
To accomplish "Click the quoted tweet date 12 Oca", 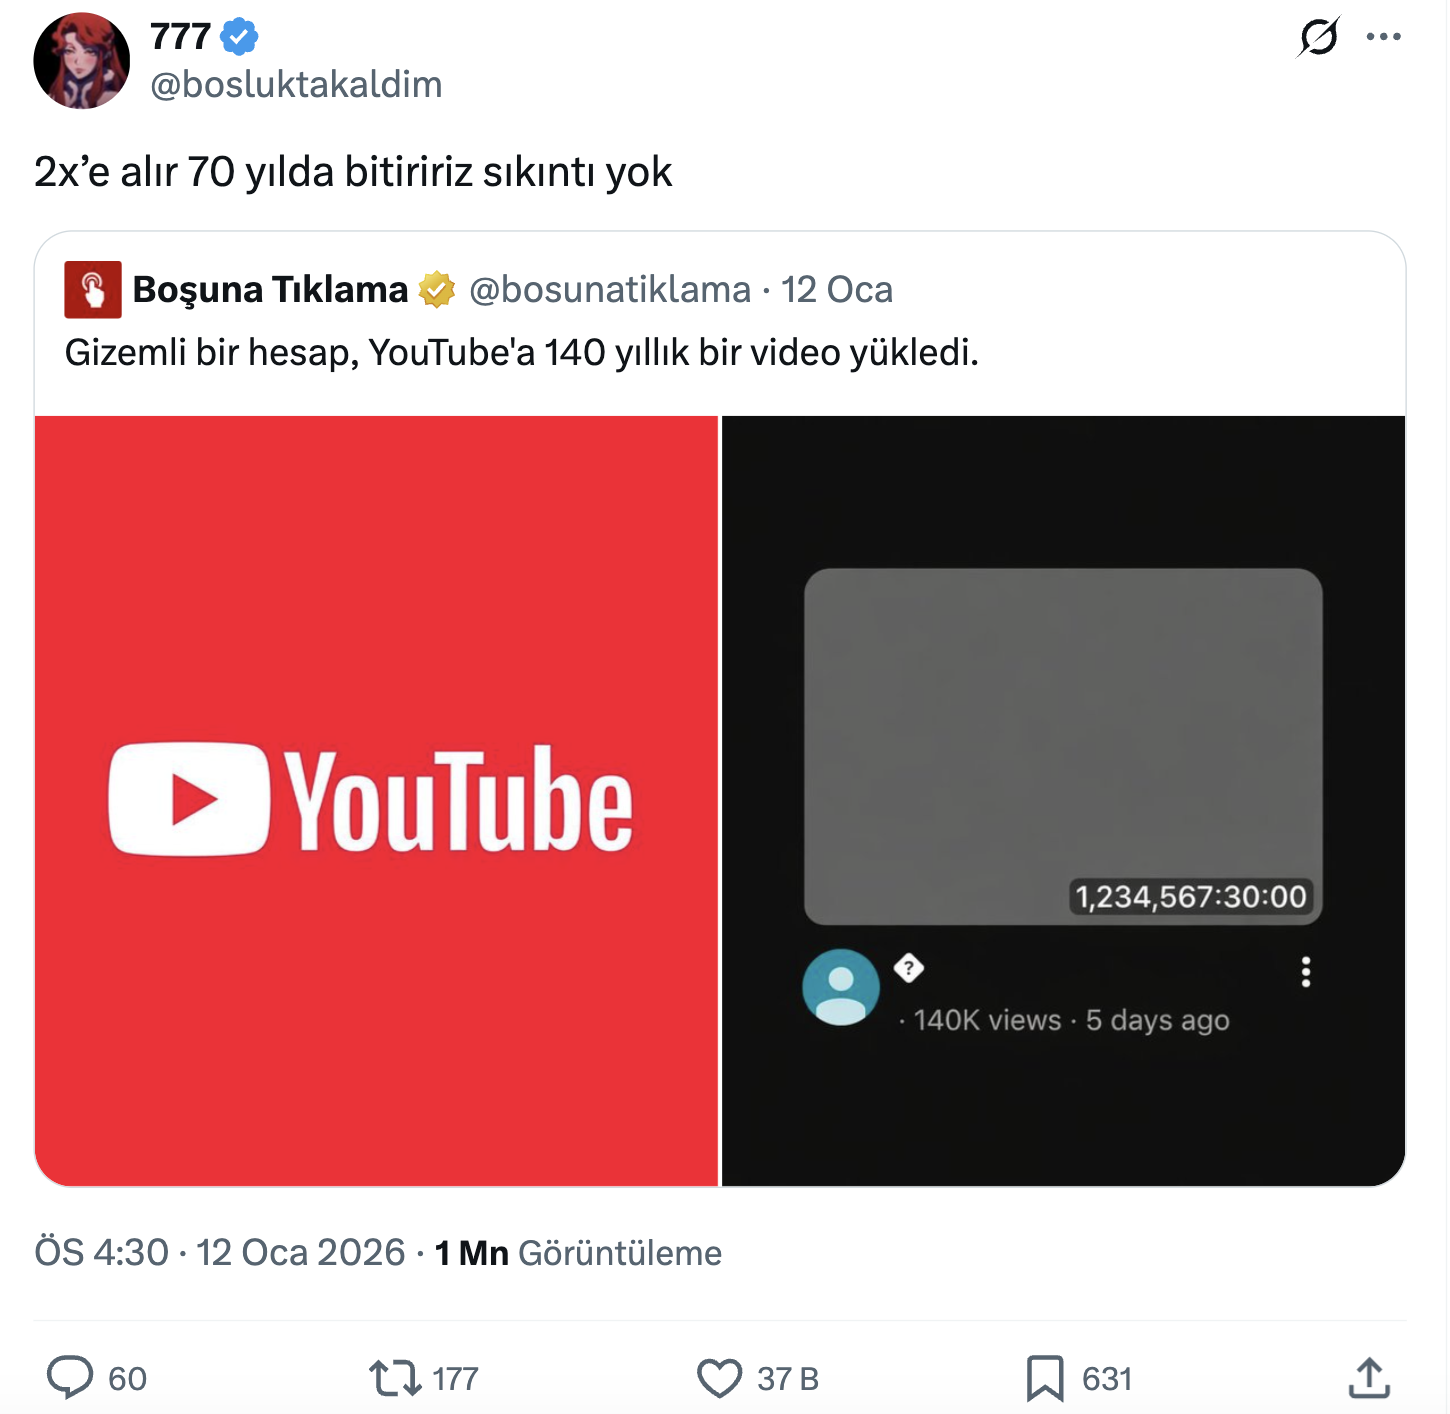I will click(837, 290).
